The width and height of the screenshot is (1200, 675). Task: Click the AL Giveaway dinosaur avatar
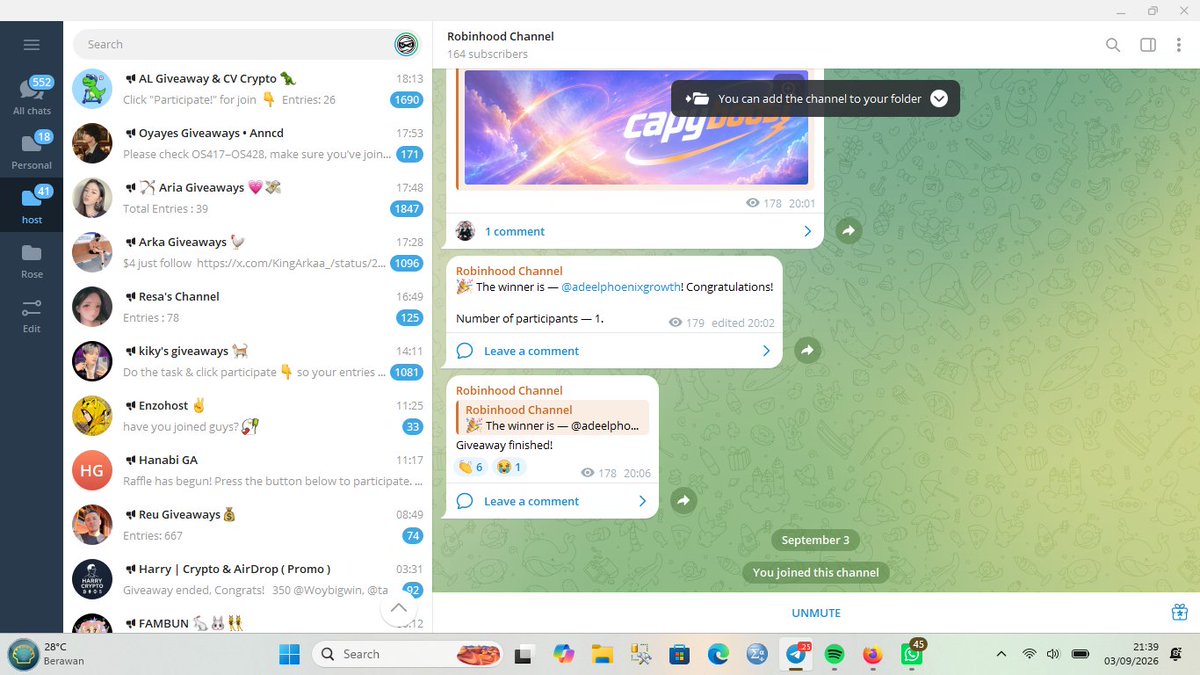tap(92, 89)
